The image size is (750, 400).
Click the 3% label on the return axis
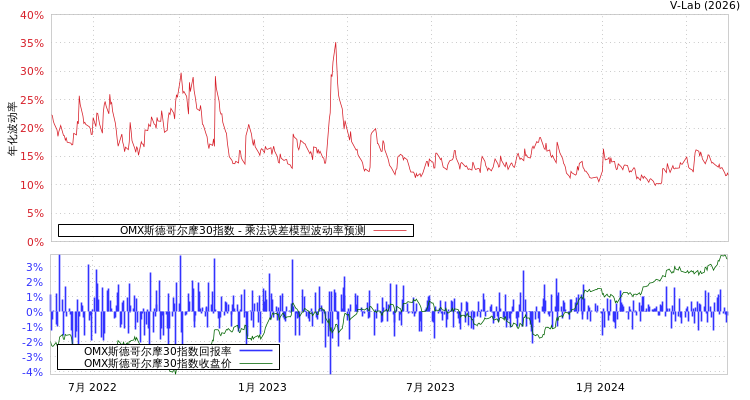pos(34,267)
